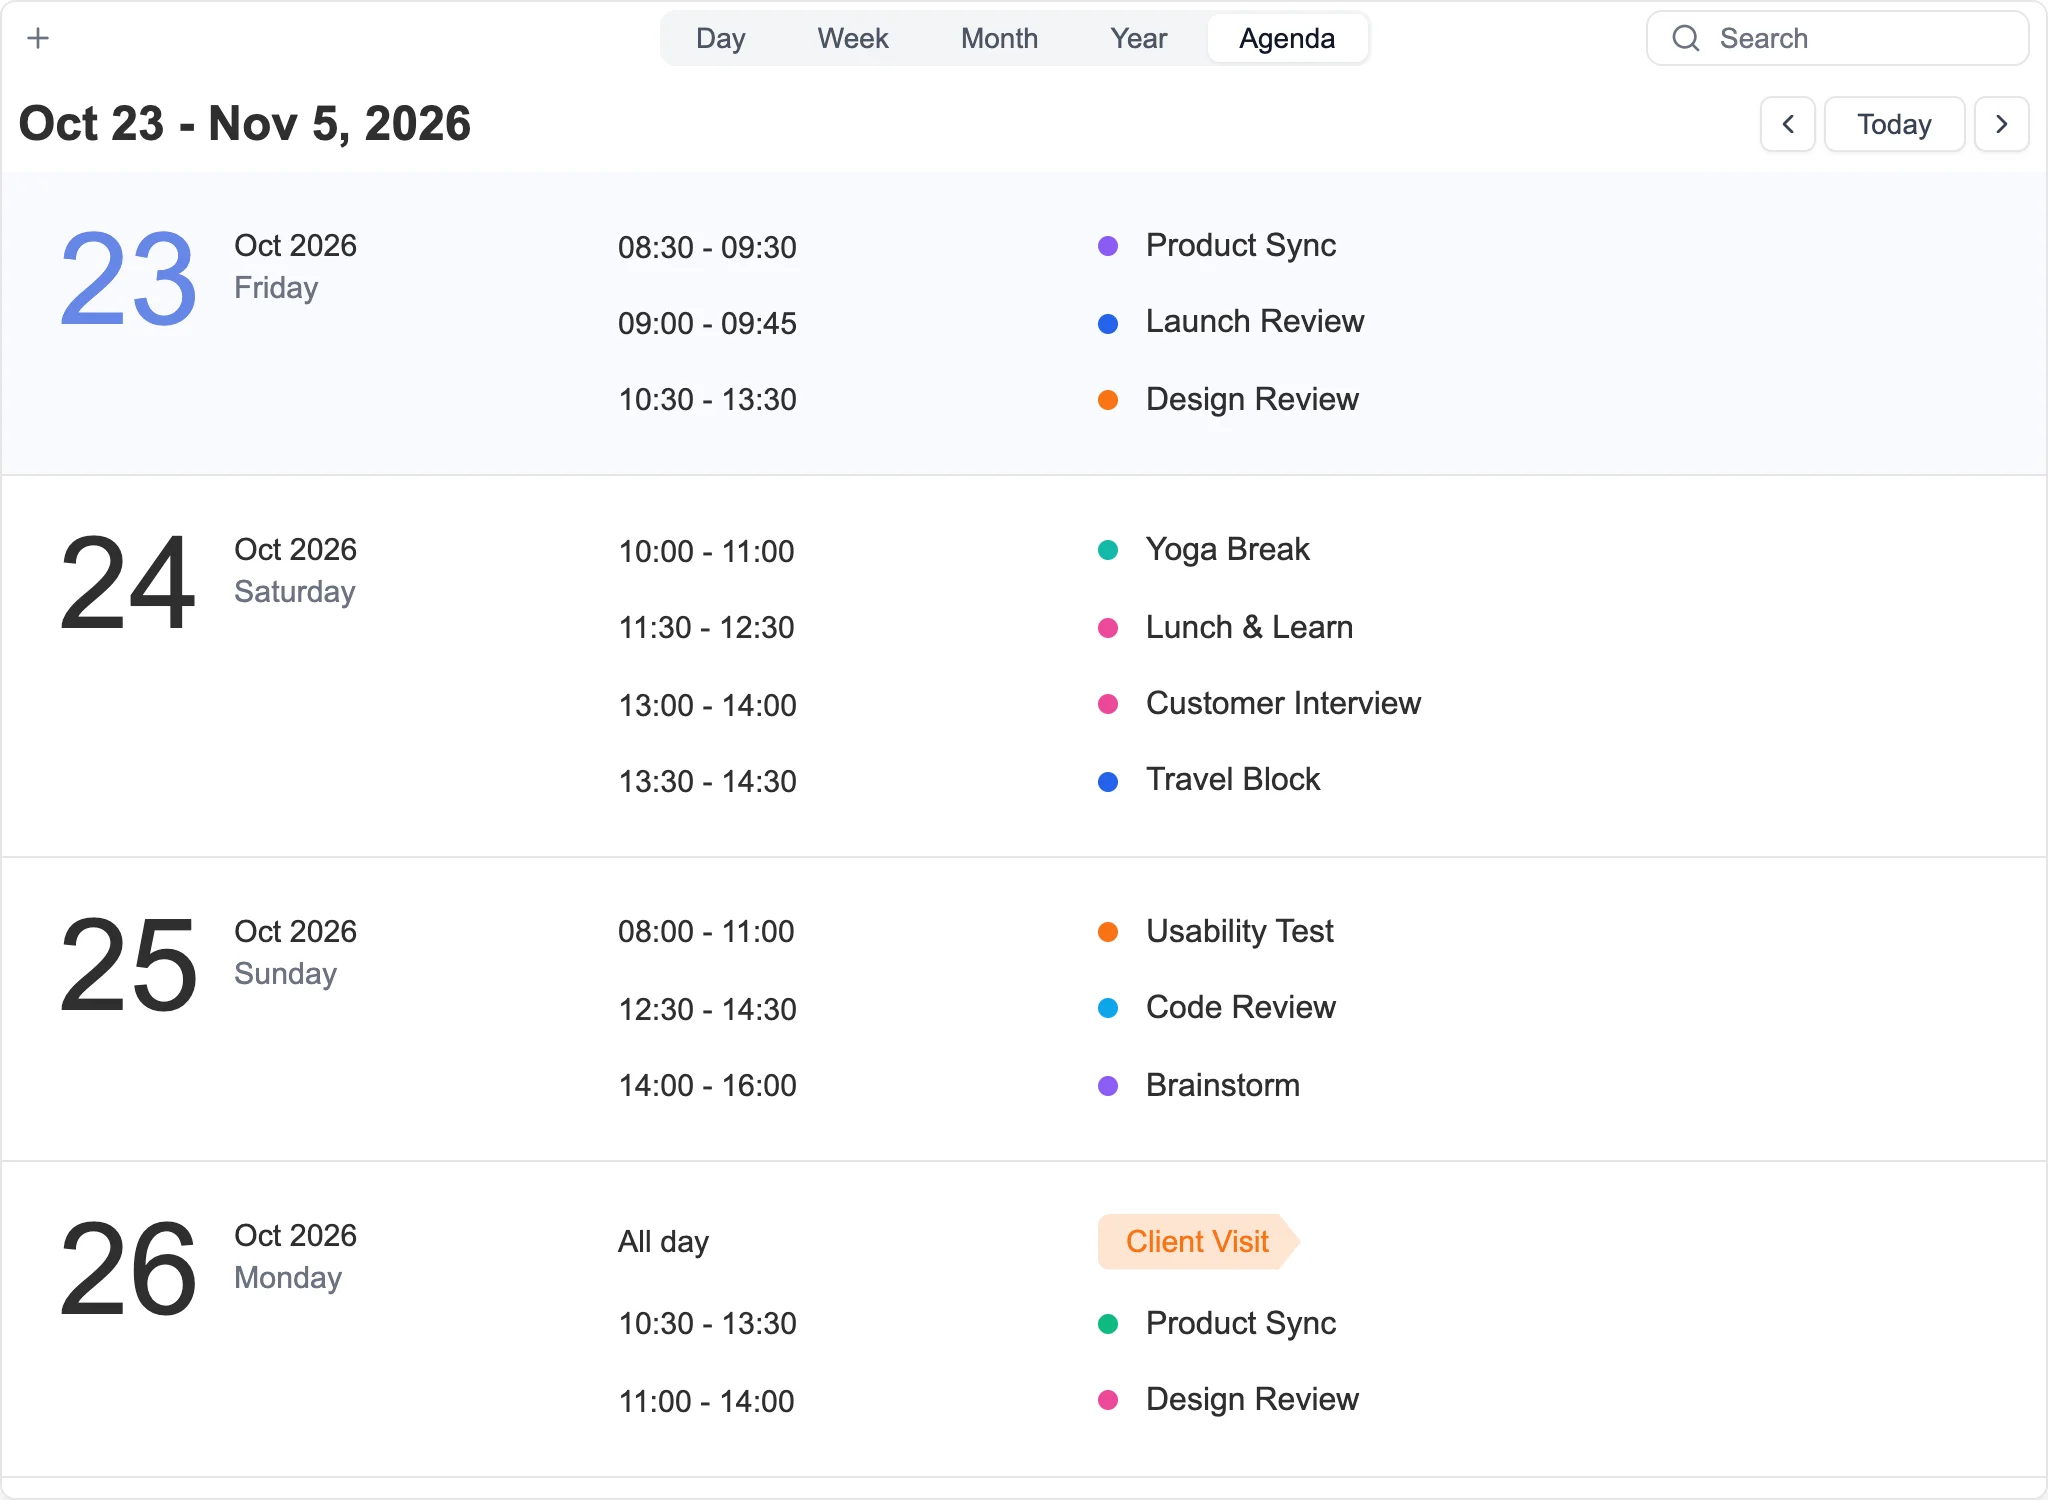The width and height of the screenshot is (2048, 1500).
Task: Click the Sunday weekday label
Action: [286, 974]
